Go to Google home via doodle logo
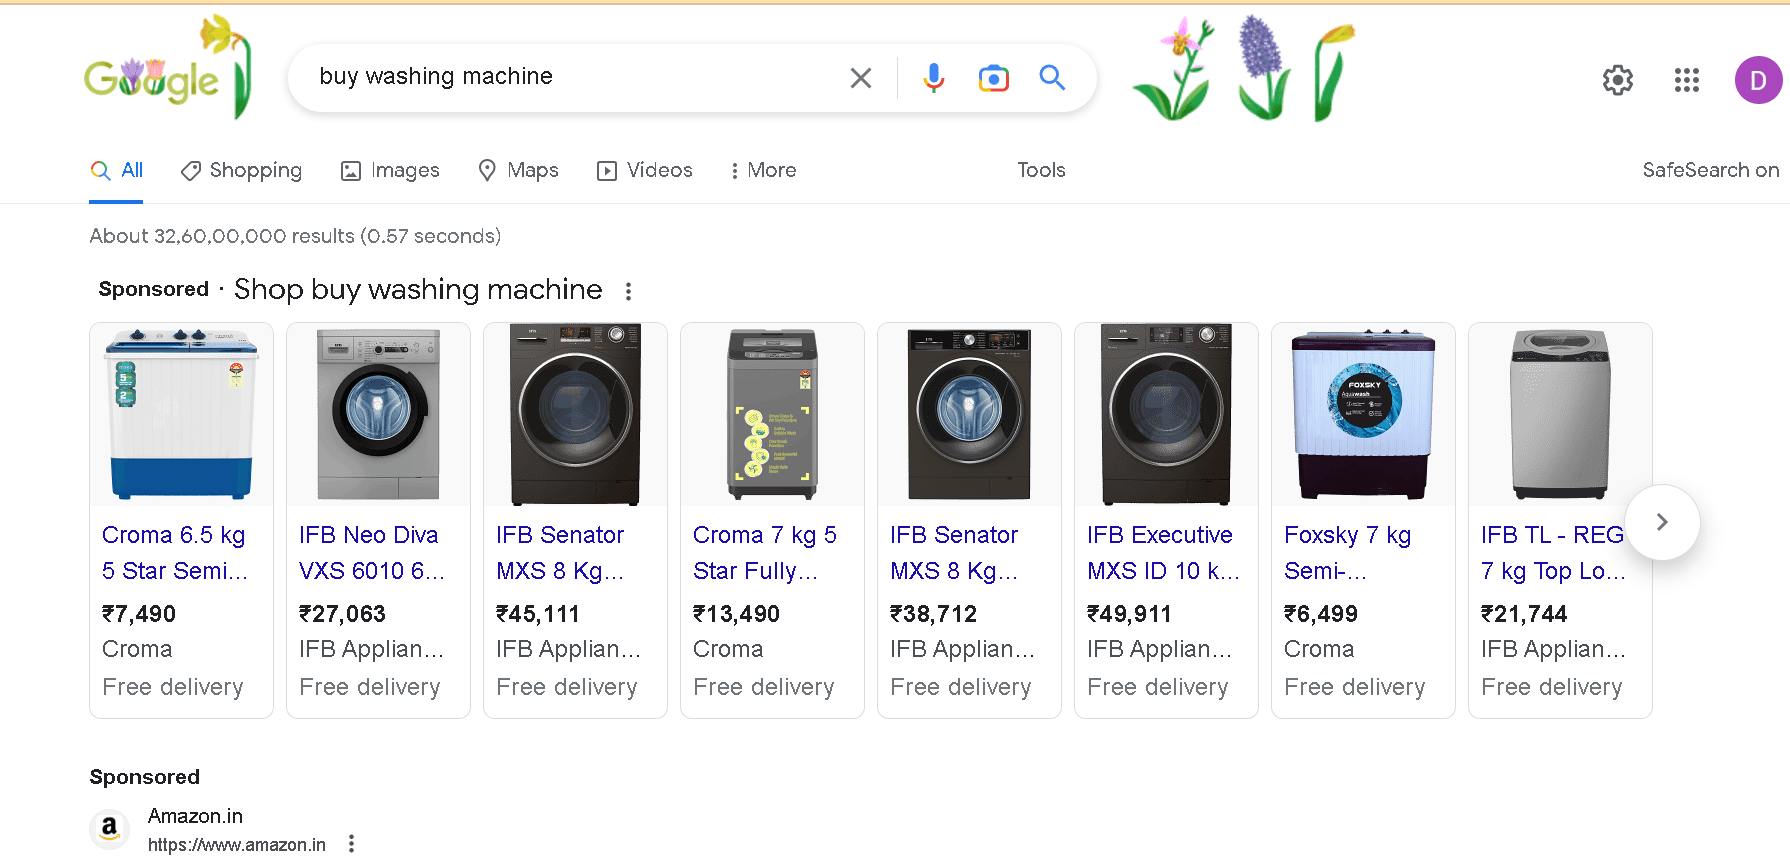This screenshot has height=863, width=1790. click(x=167, y=68)
